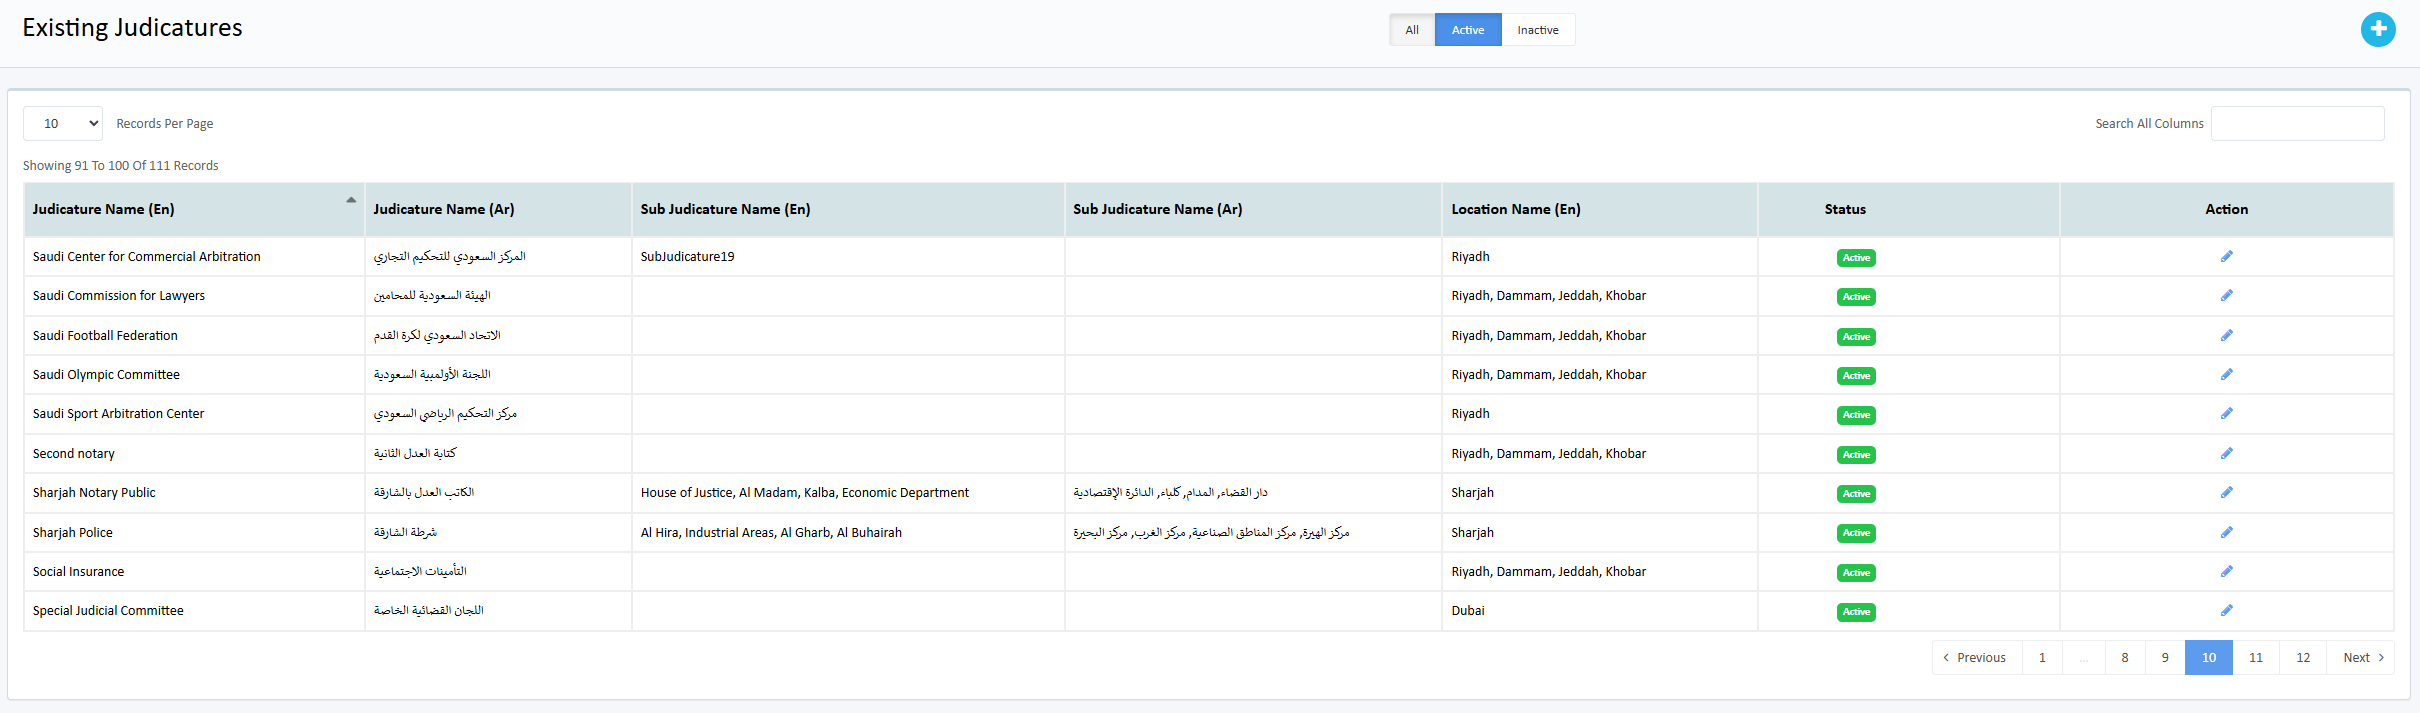Click 'SubJudicature19' cell

(848, 257)
